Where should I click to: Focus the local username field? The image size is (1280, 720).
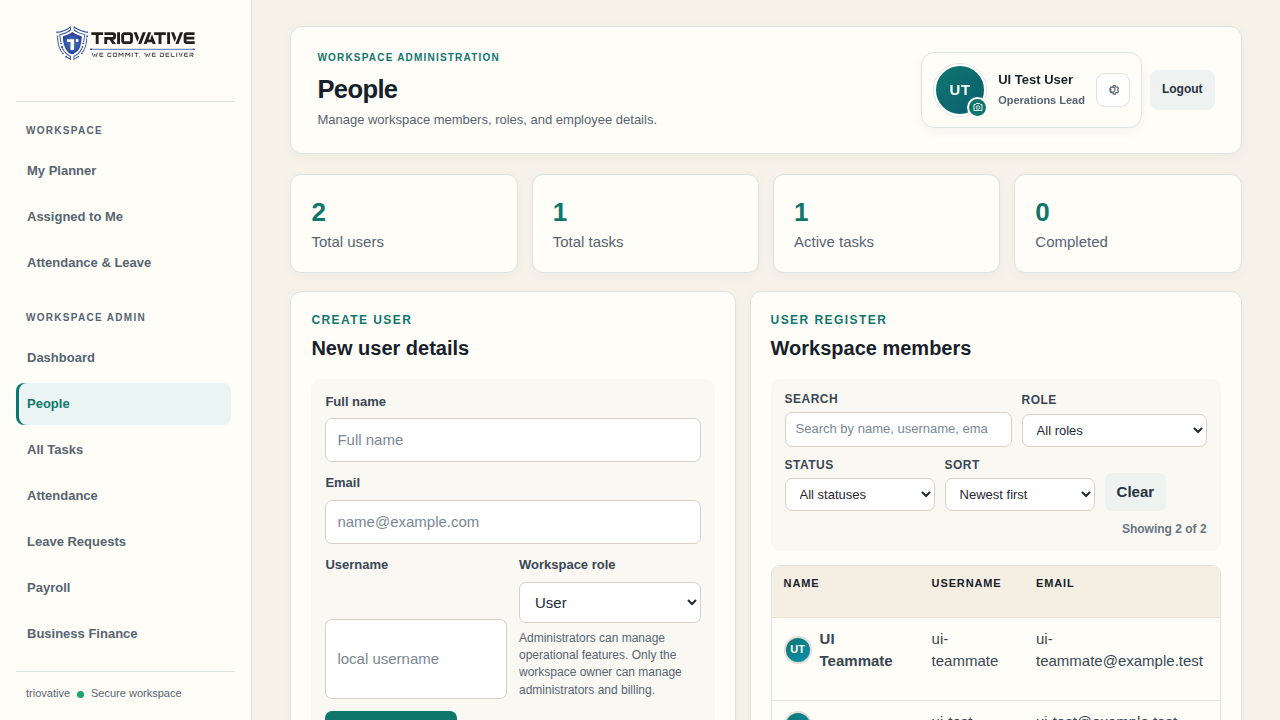coord(416,659)
